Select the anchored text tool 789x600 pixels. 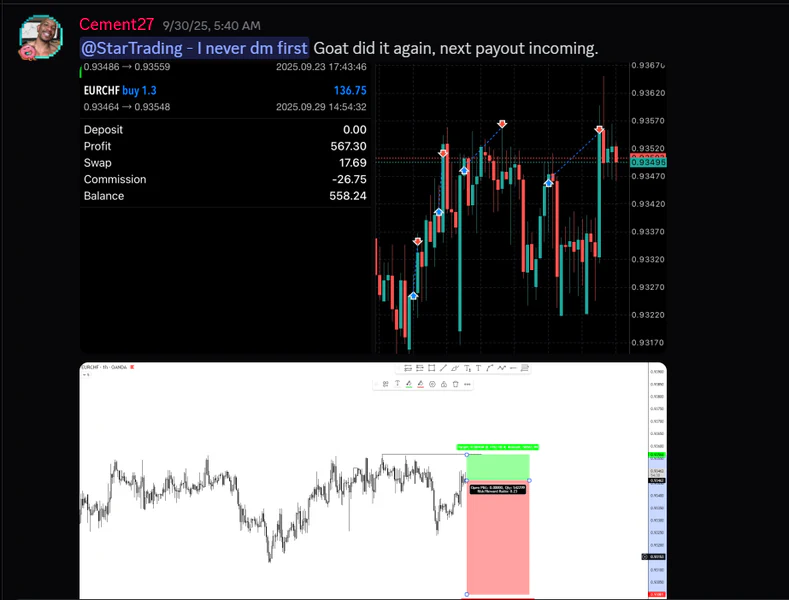pyautogui.click(x=467, y=368)
